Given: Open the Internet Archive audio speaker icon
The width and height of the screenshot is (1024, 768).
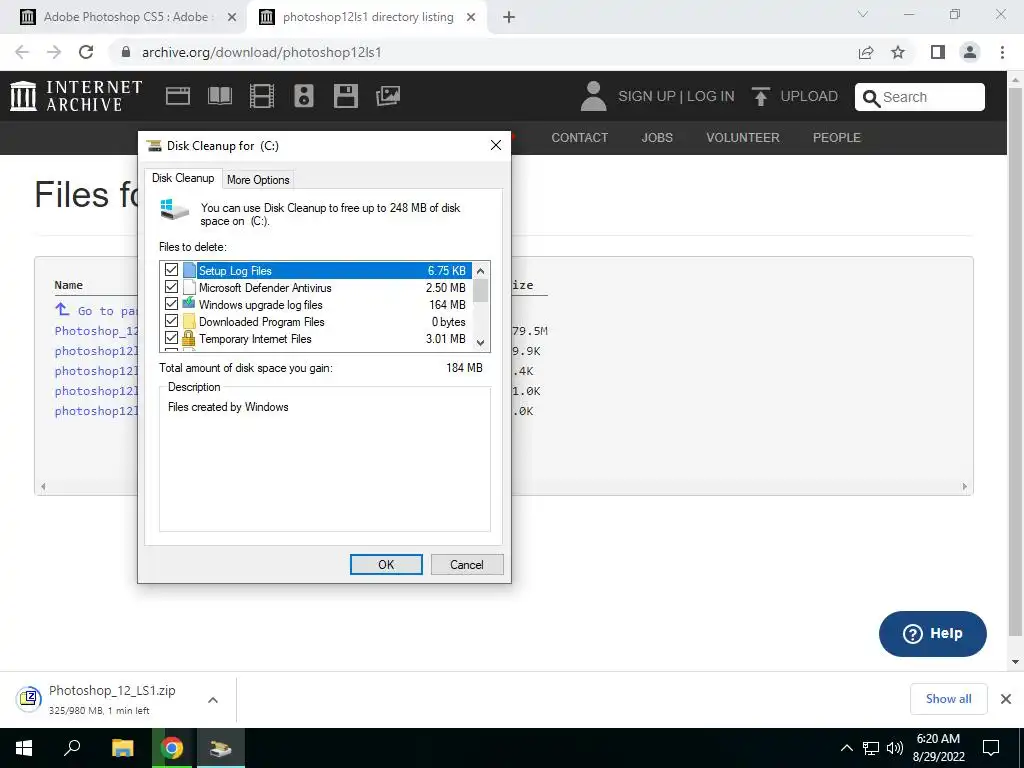Looking at the screenshot, I should coord(304,96).
